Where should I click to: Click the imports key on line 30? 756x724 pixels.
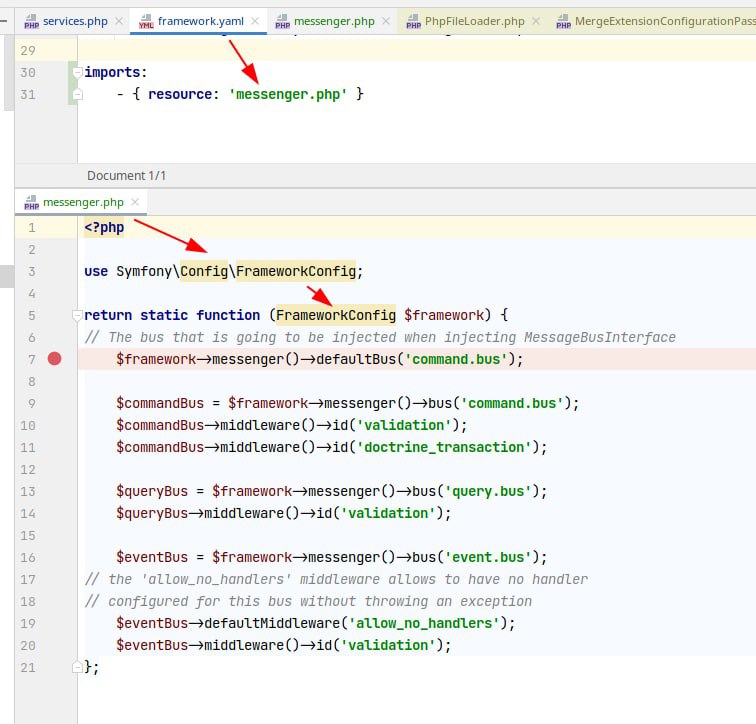click(x=112, y=72)
